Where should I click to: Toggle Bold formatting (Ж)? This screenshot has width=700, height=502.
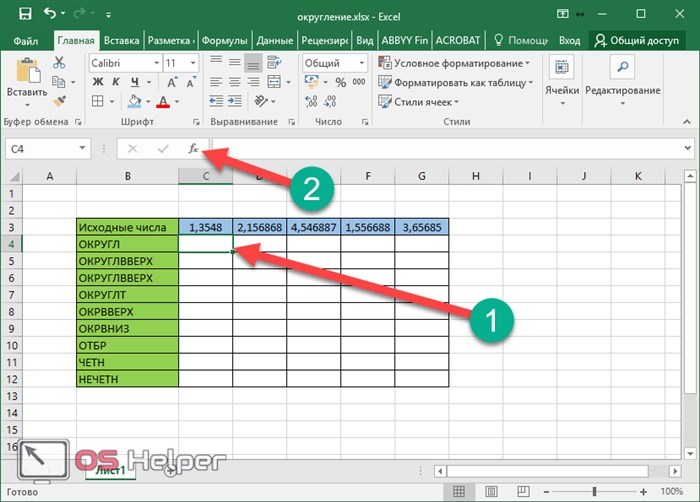coord(98,82)
